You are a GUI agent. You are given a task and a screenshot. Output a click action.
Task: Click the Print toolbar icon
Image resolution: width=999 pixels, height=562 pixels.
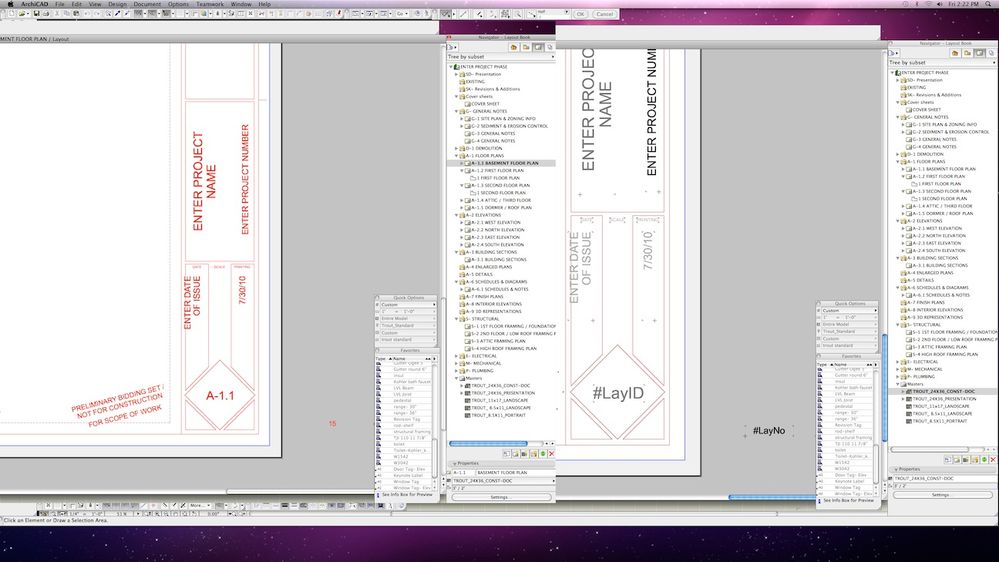(x=45, y=13)
